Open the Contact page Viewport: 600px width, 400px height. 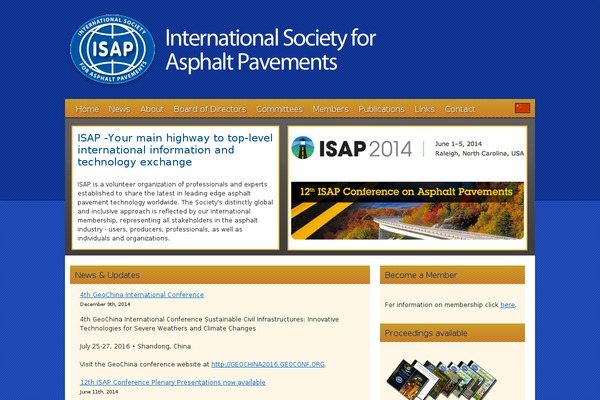tap(460, 109)
